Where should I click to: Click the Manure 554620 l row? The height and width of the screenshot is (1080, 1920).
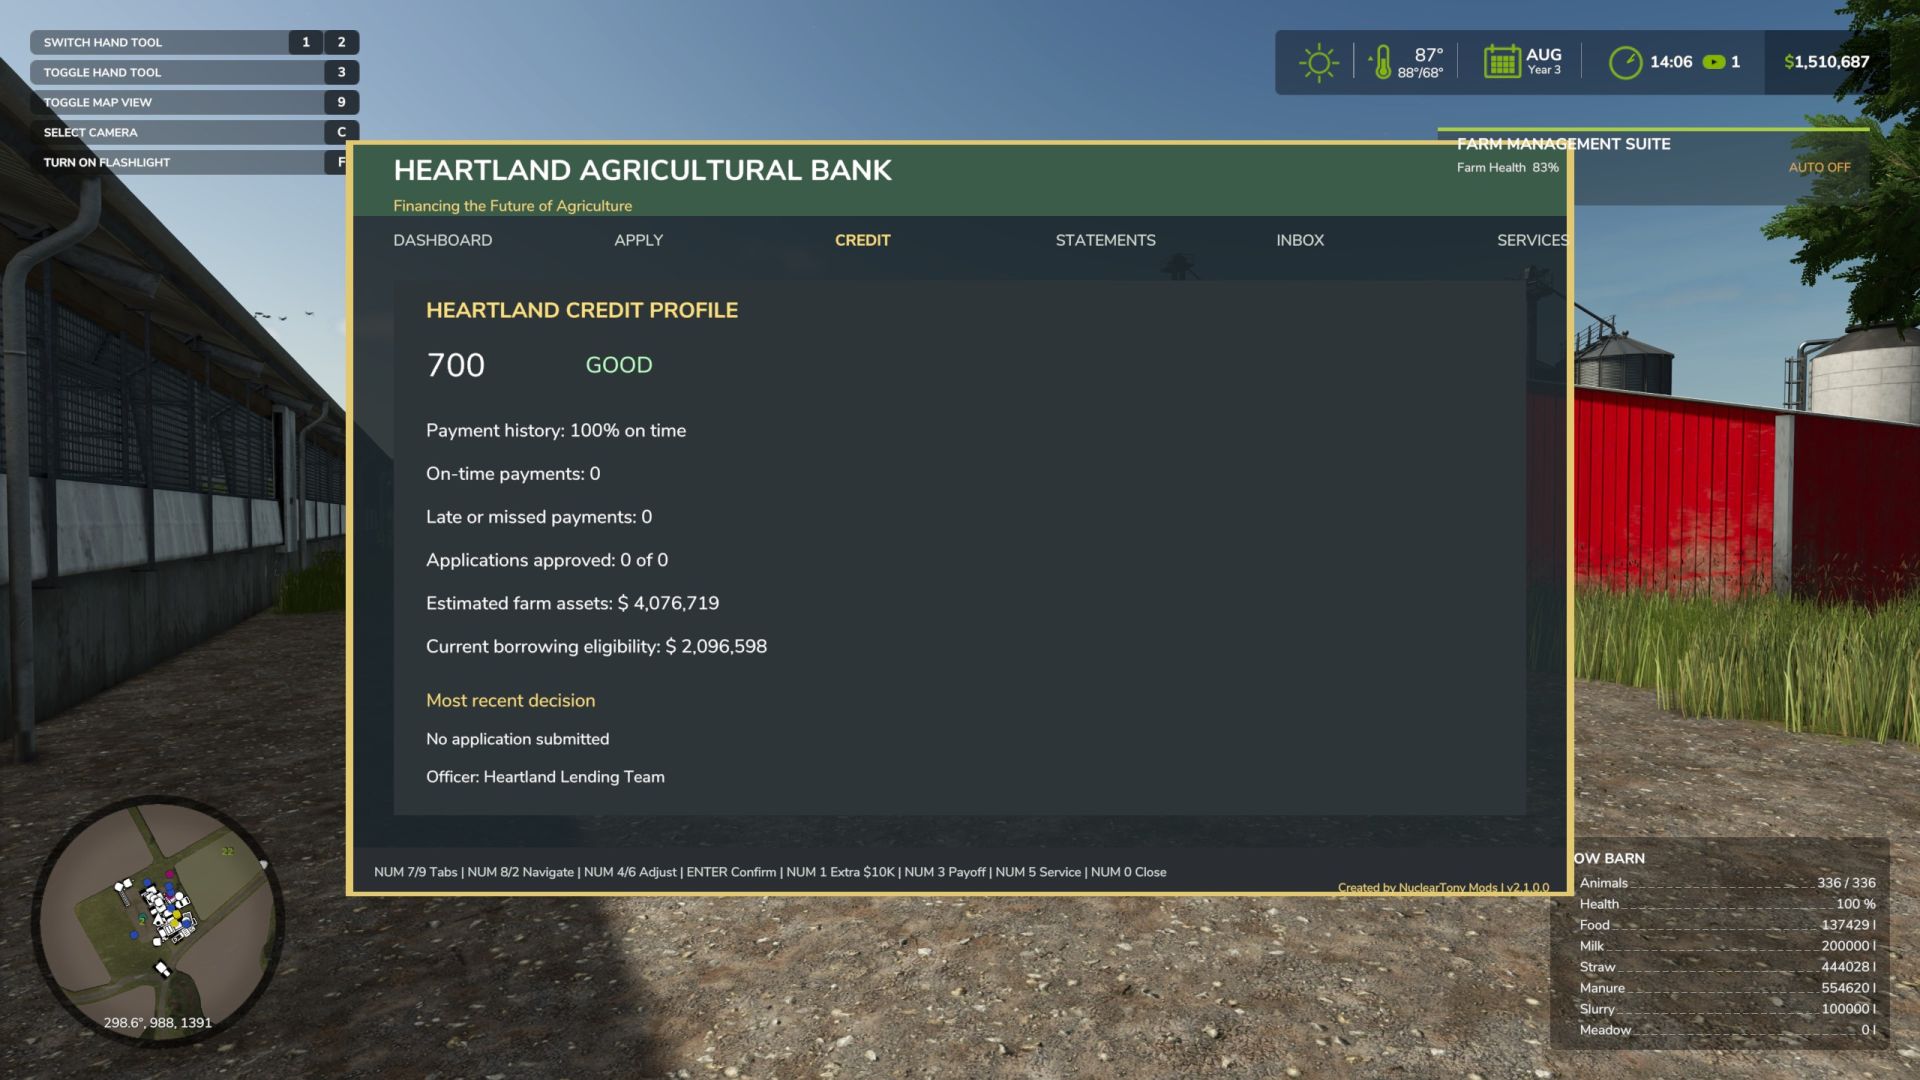click(1727, 988)
